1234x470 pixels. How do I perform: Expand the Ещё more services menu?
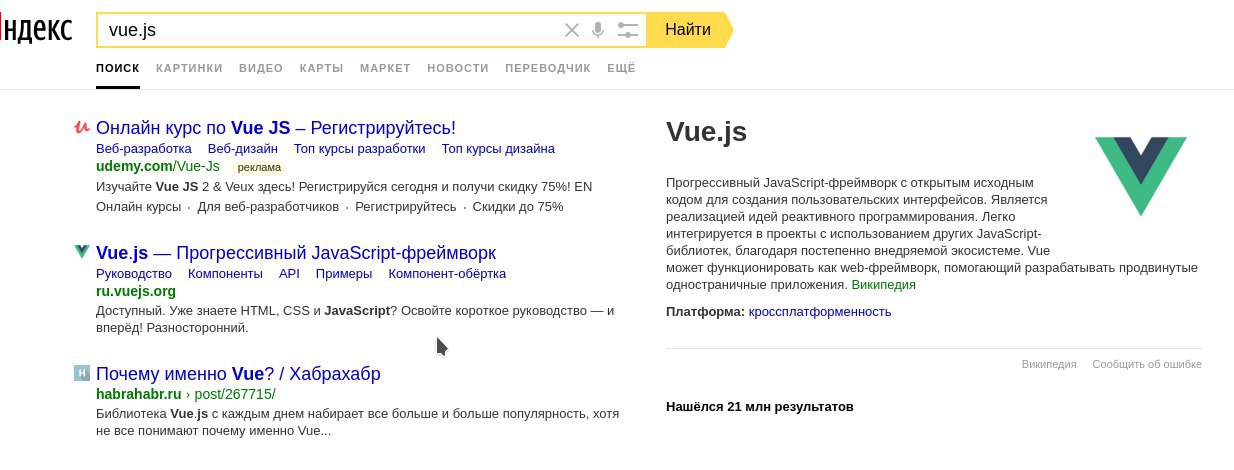[621, 68]
